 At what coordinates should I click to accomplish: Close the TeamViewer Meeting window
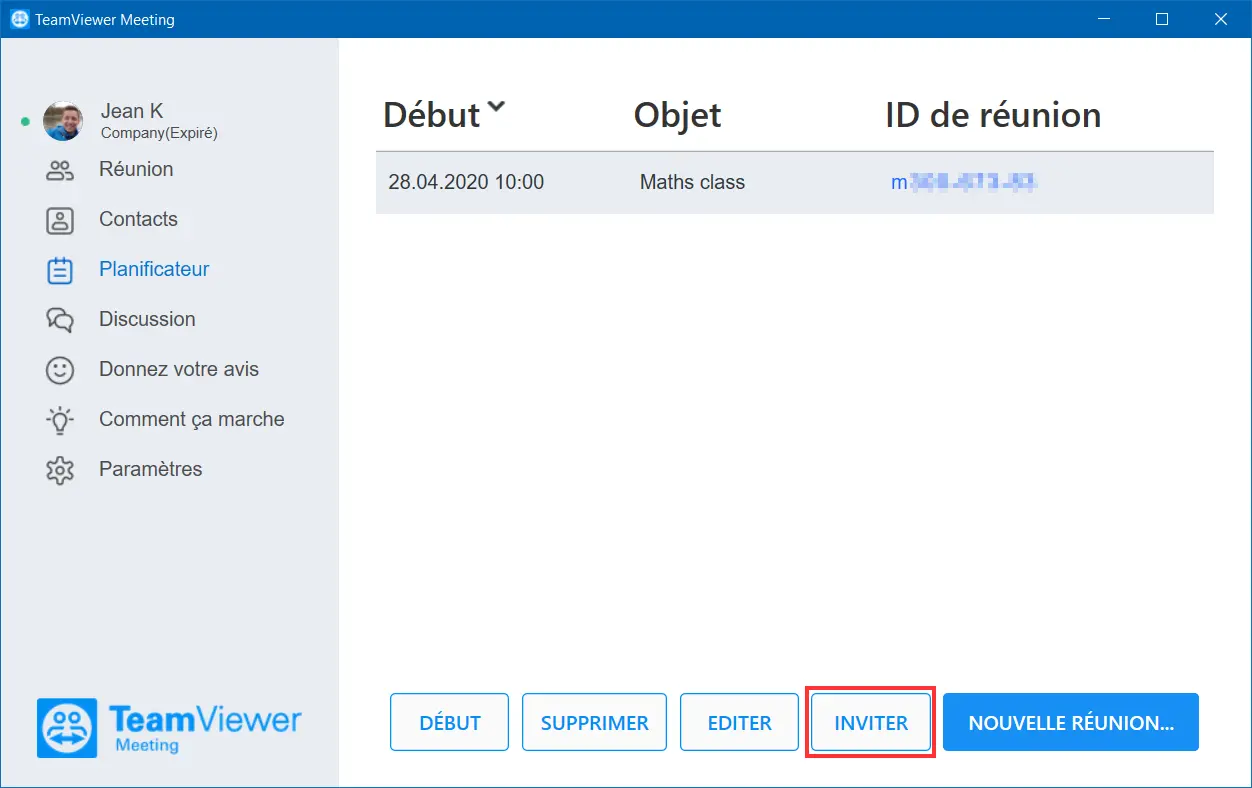[x=1221, y=19]
